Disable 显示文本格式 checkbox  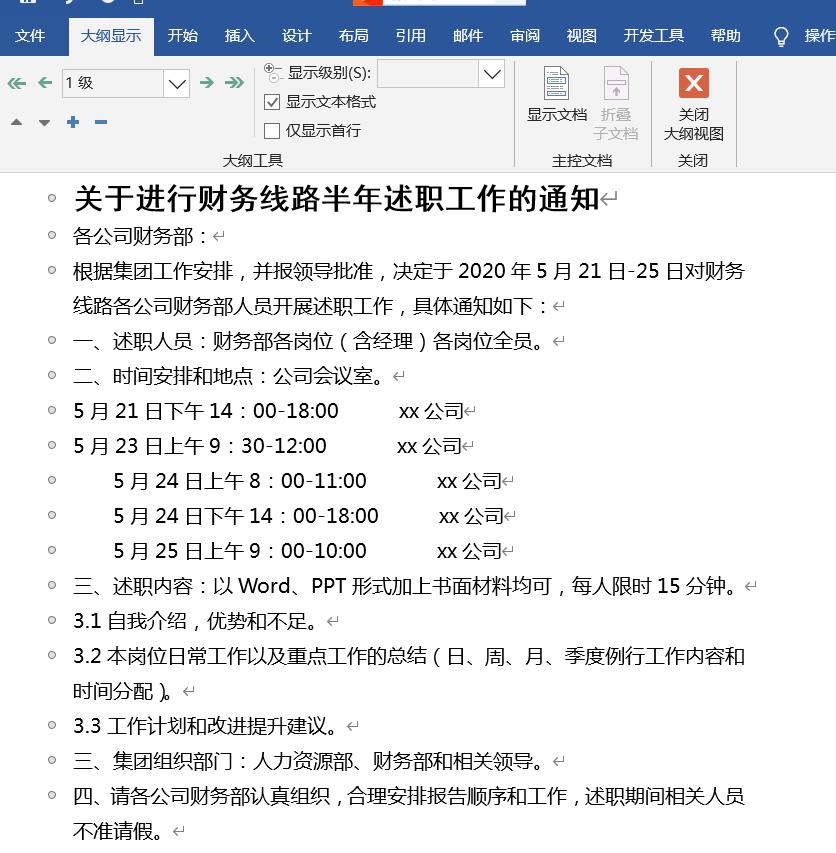[273, 102]
